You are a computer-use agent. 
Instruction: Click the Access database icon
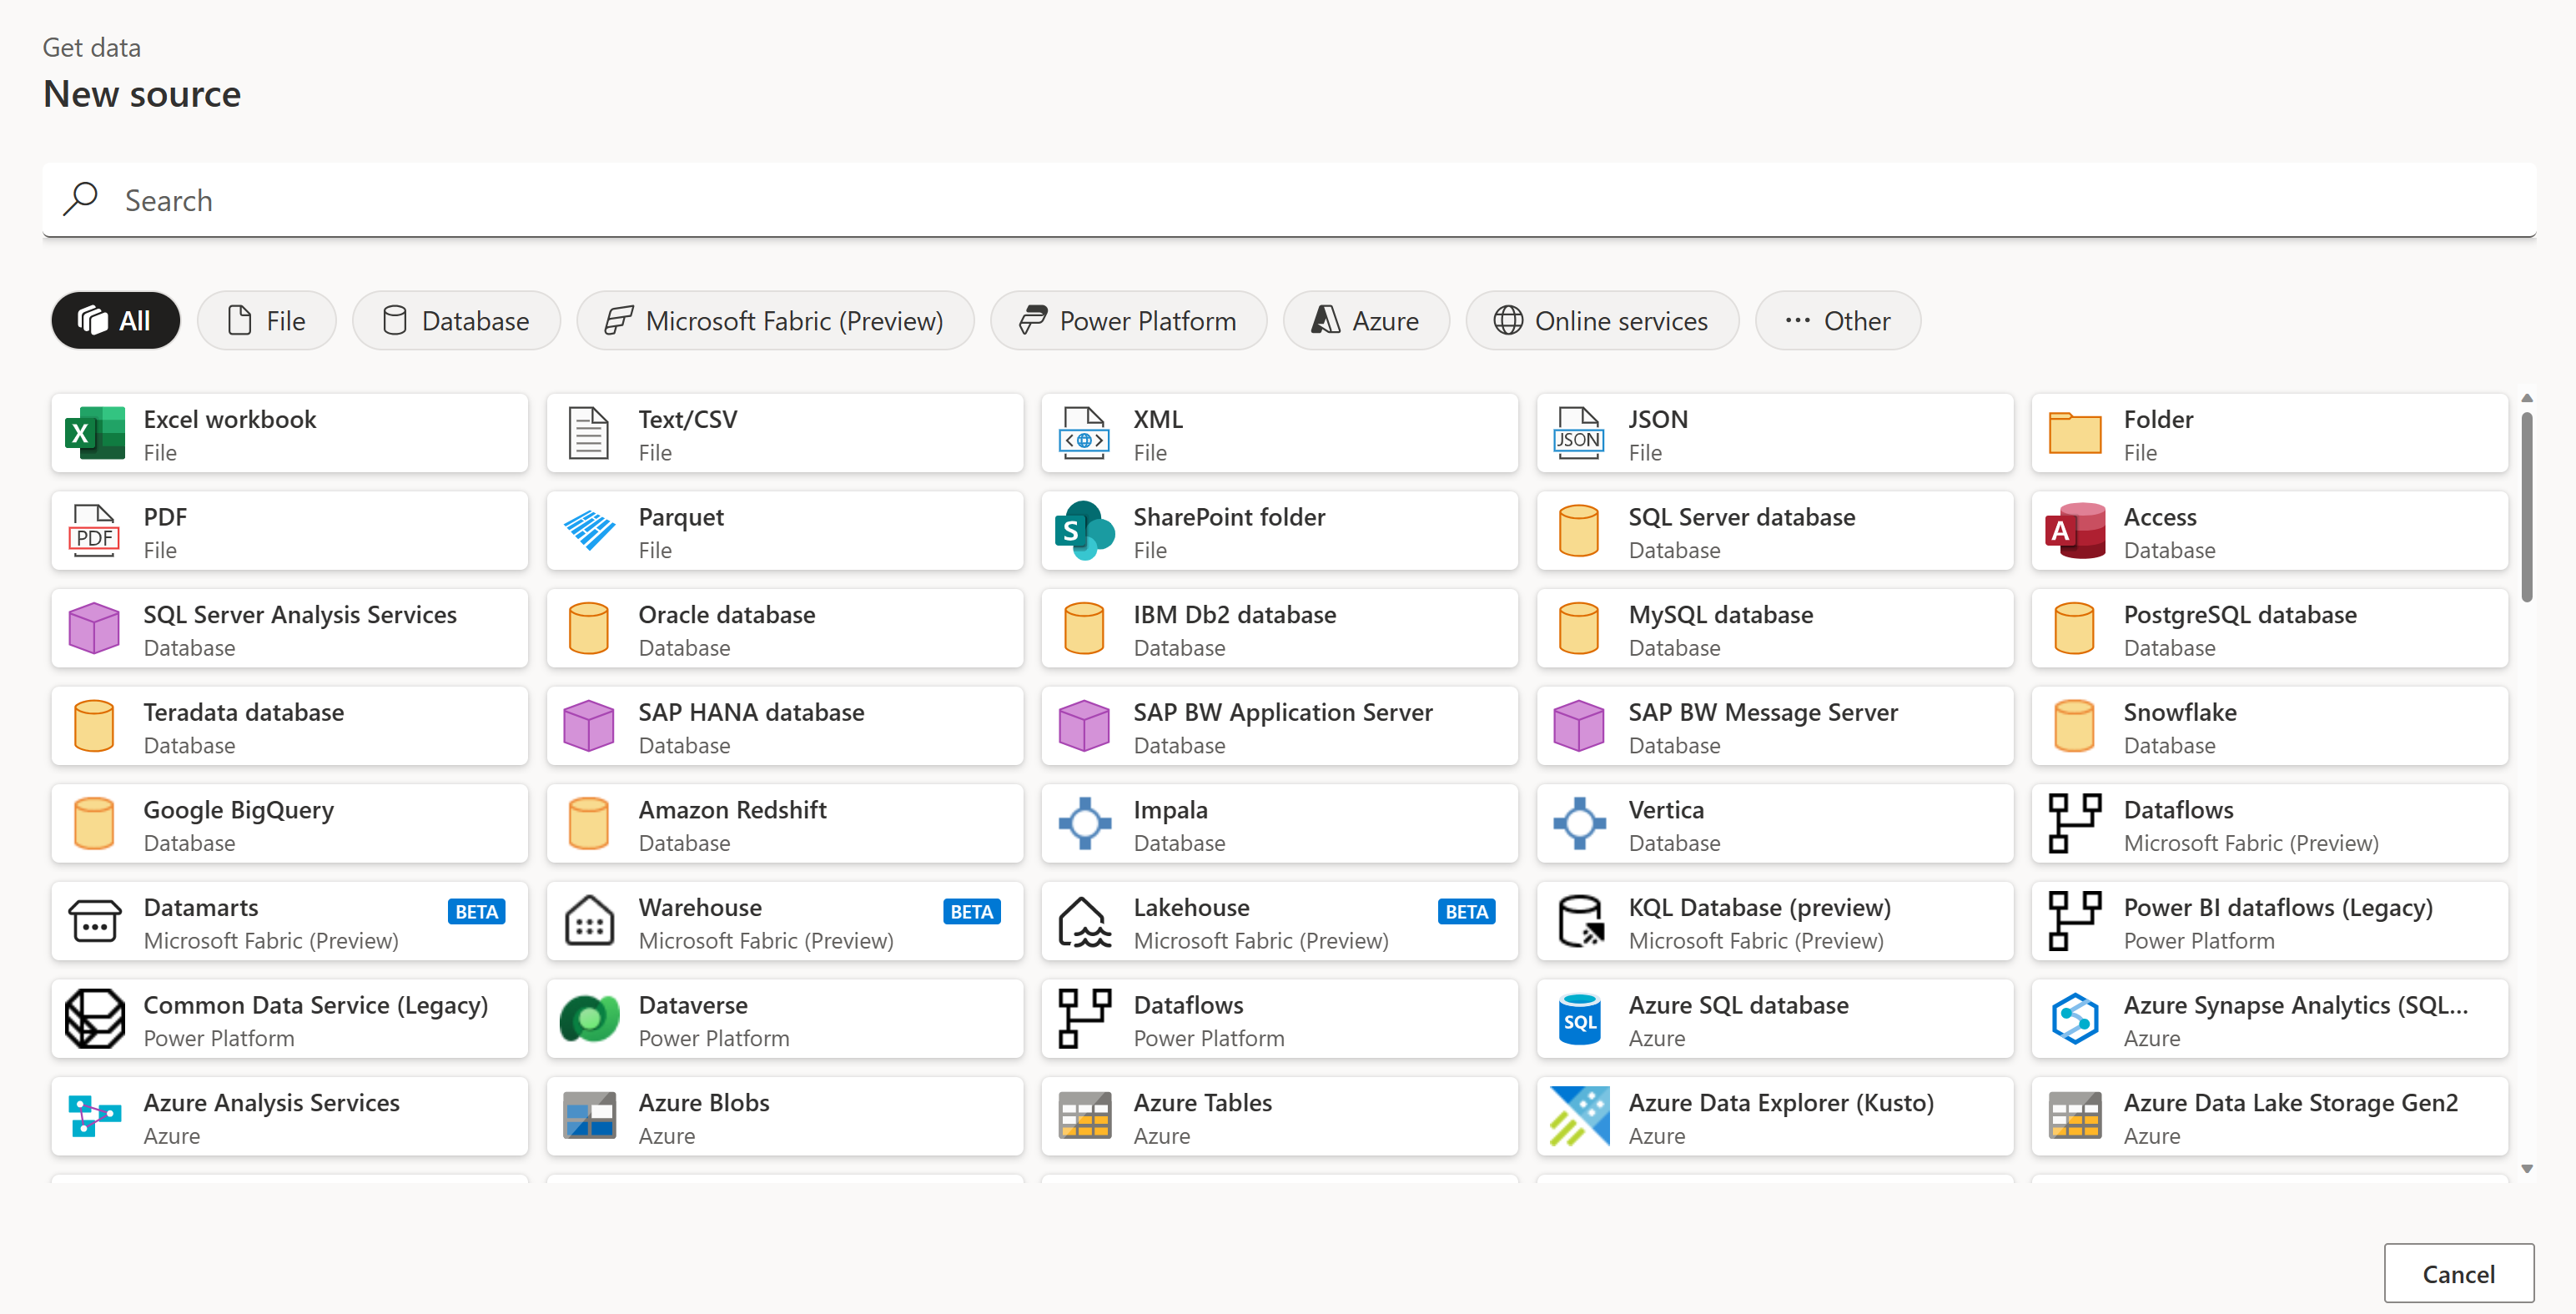point(2074,531)
